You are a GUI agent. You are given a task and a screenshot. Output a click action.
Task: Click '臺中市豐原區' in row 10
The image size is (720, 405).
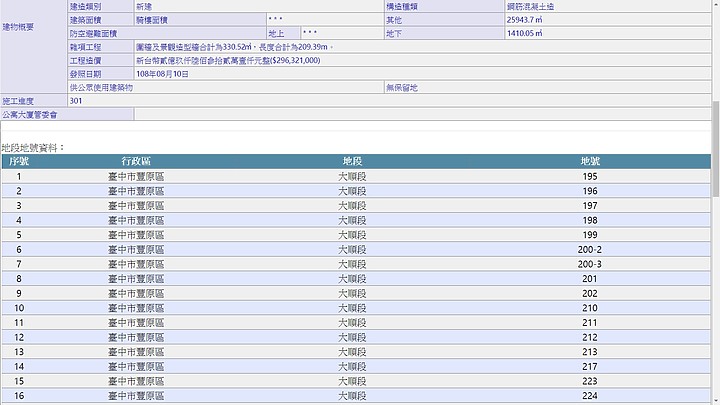[x=136, y=308]
